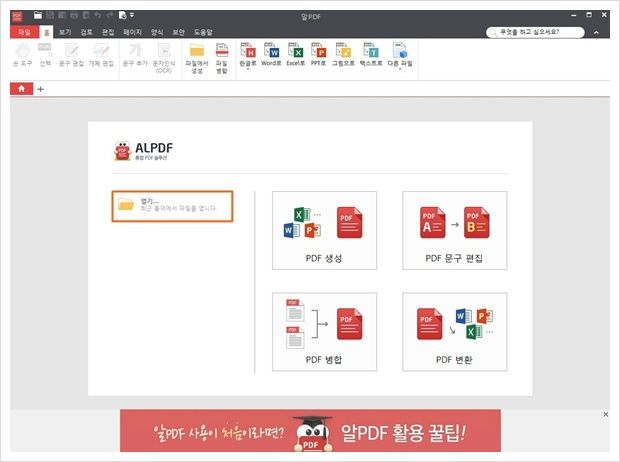Open the 파일 menu
Viewport: 620px width, 462px height.
[25, 32]
